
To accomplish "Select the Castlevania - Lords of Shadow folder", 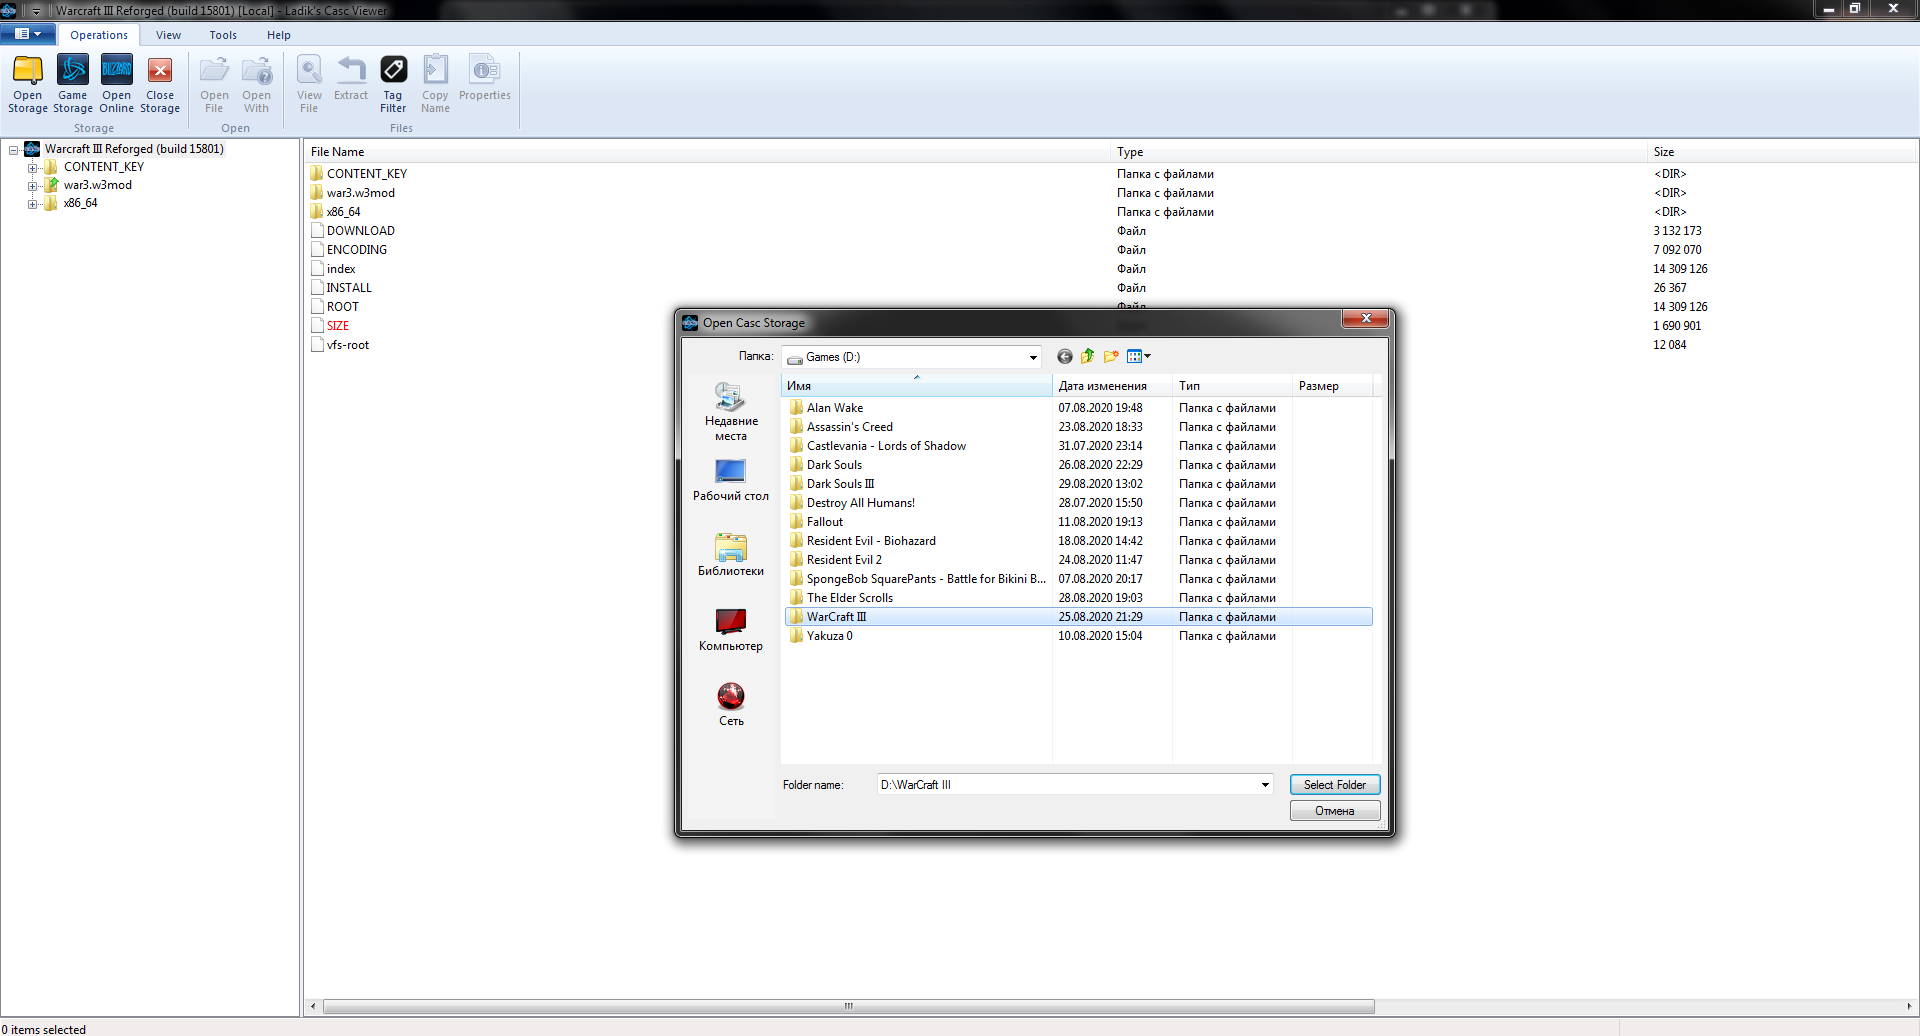I will pos(886,446).
